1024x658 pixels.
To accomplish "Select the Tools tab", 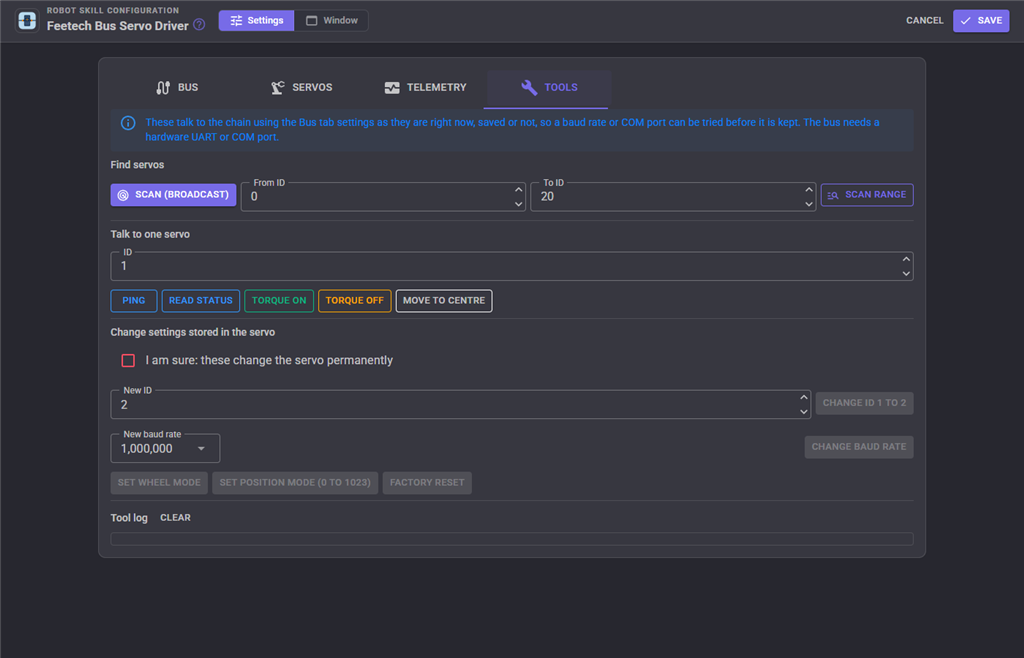I will pyautogui.click(x=549, y=87).
